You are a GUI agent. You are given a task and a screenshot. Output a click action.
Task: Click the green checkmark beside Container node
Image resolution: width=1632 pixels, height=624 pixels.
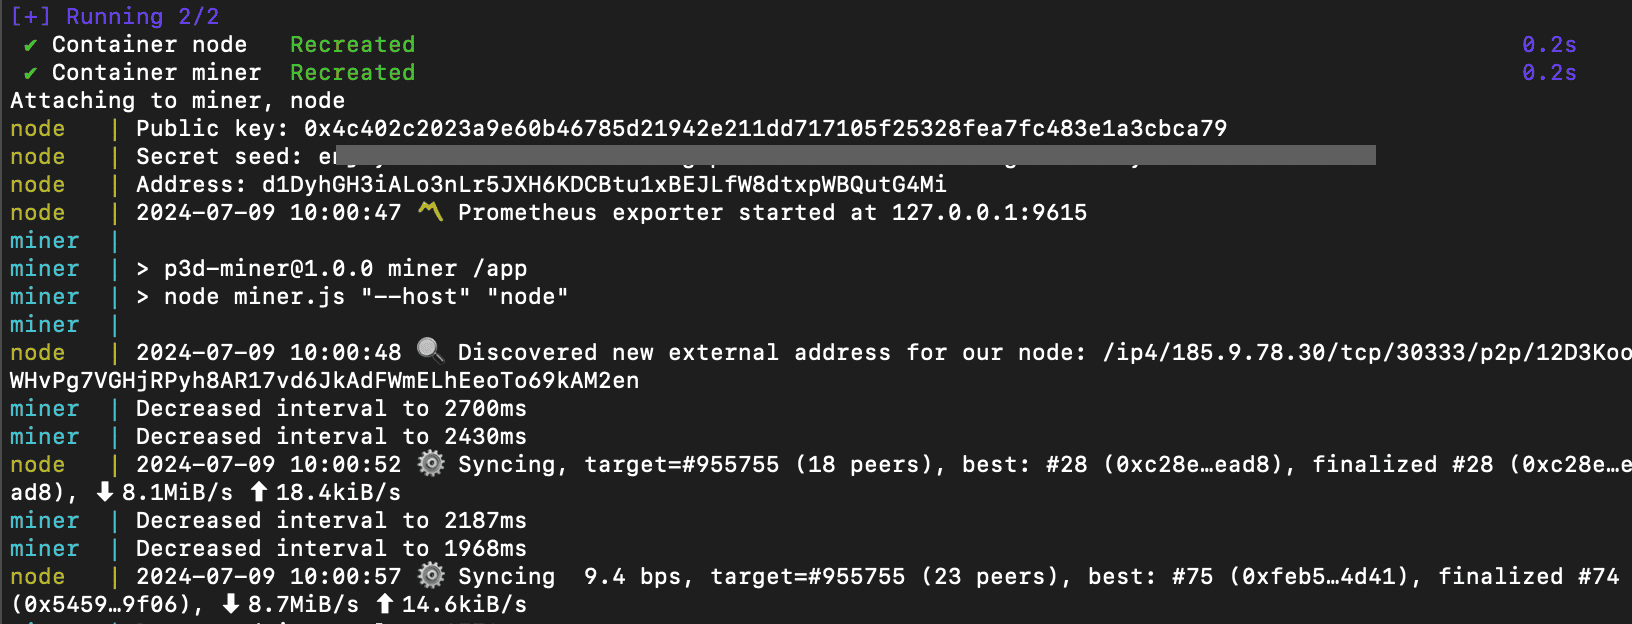(x=31, y=45)
